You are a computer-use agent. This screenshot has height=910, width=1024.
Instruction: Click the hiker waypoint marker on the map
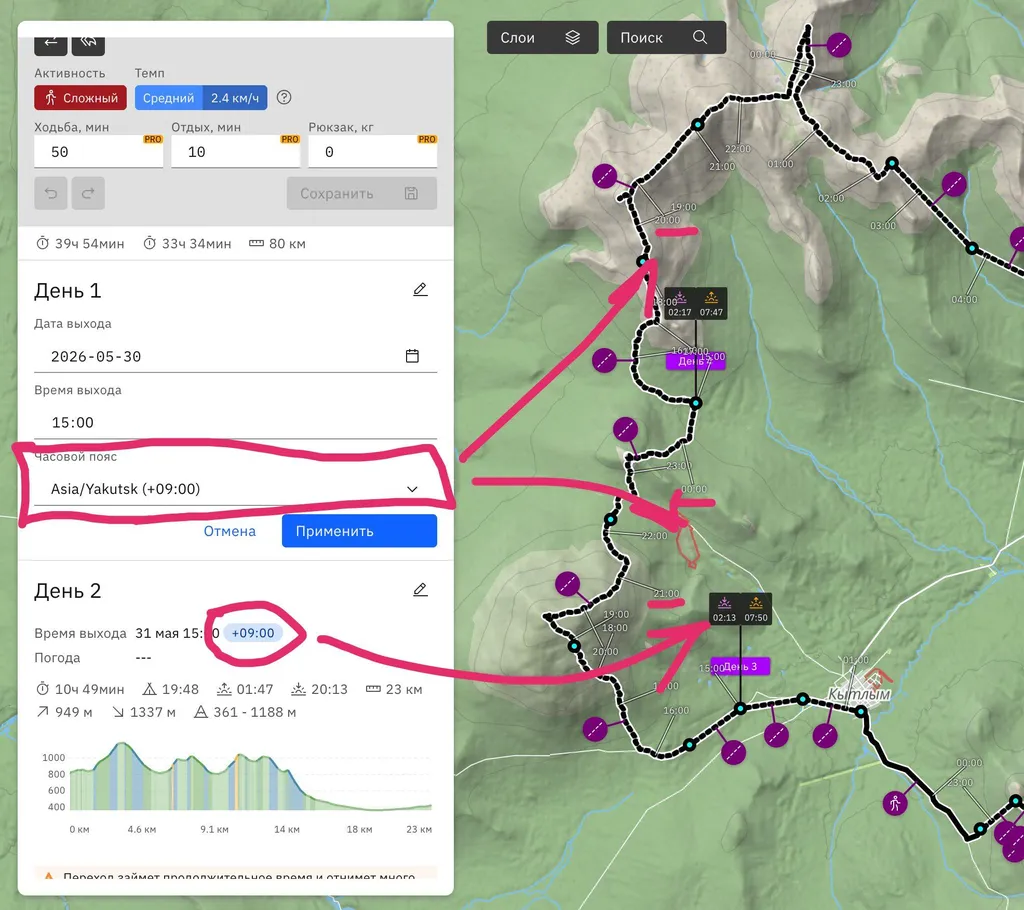[895, 803]
